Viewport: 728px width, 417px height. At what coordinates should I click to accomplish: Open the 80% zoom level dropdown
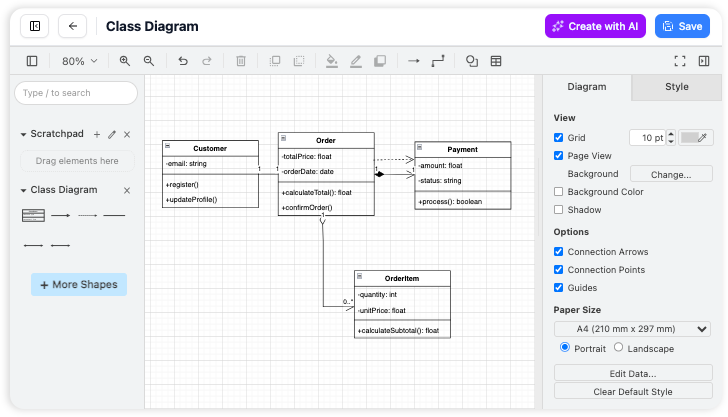point(80,61)
